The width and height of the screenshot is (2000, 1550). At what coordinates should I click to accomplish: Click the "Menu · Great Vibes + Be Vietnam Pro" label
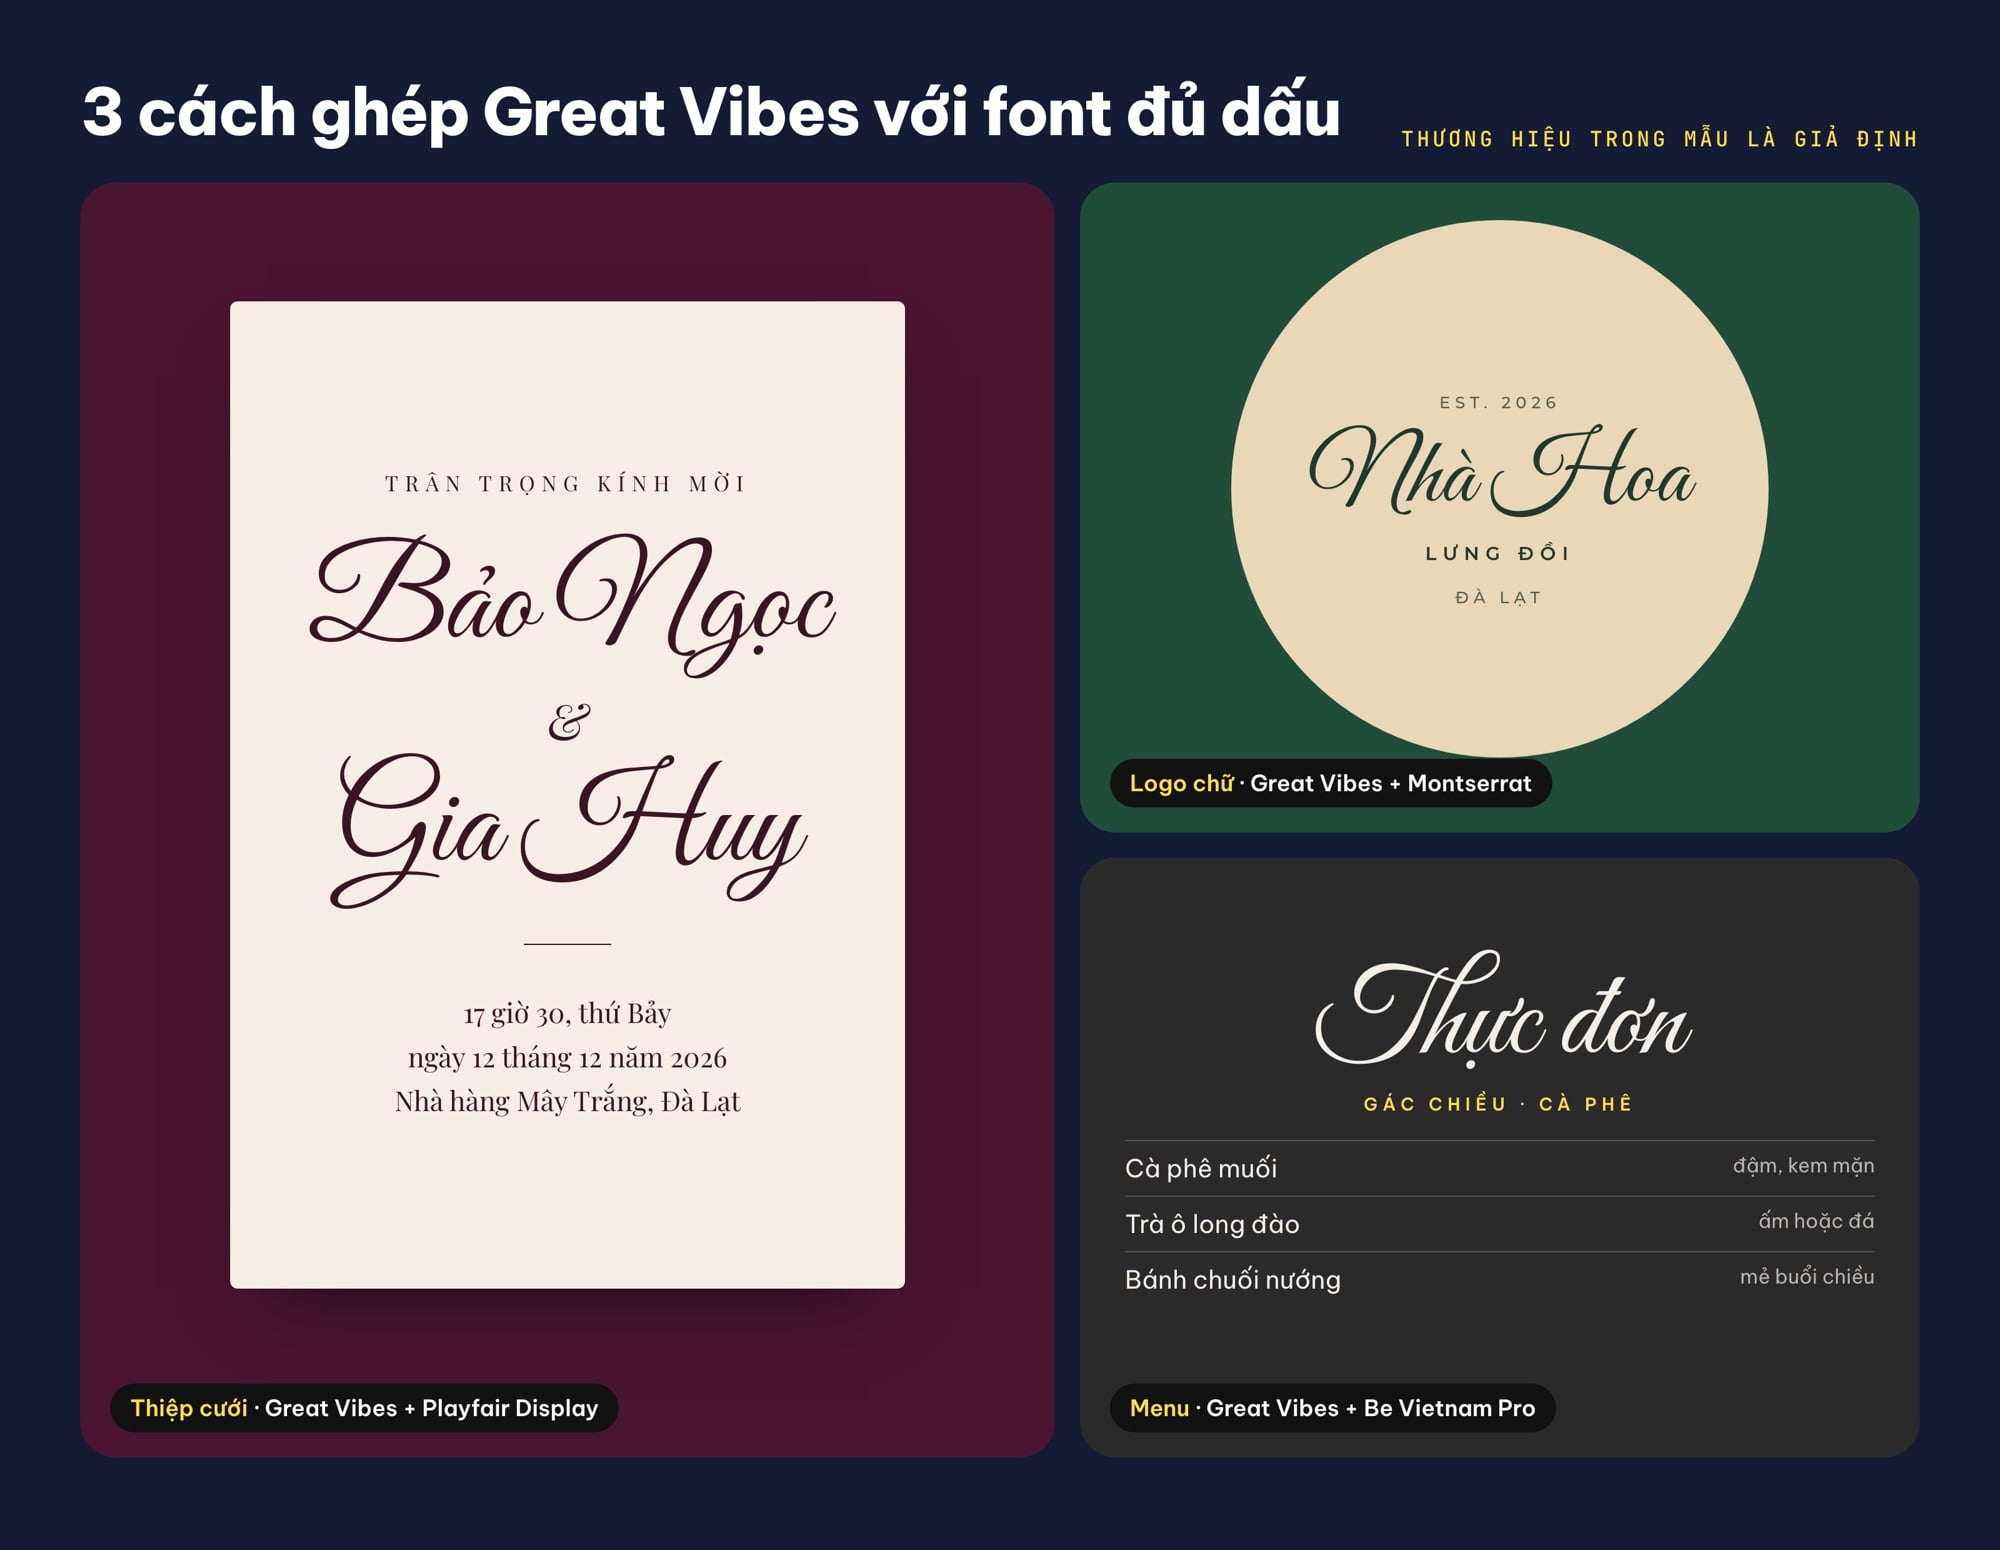tap(1333, 1408)
